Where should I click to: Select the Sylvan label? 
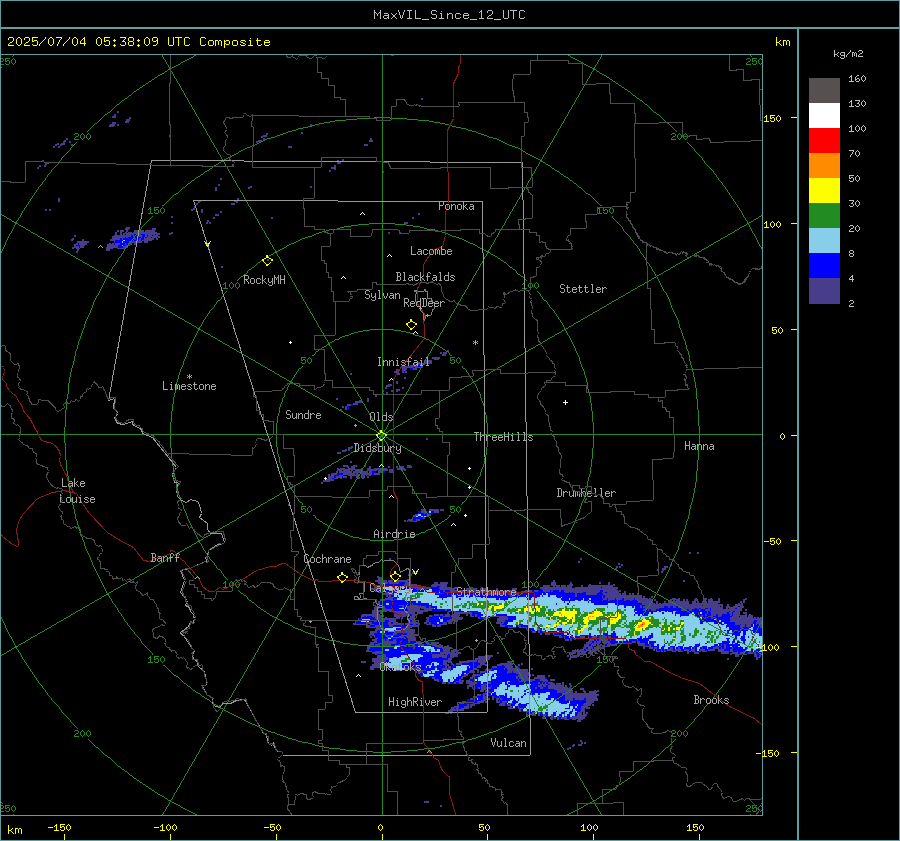[382, 295]
